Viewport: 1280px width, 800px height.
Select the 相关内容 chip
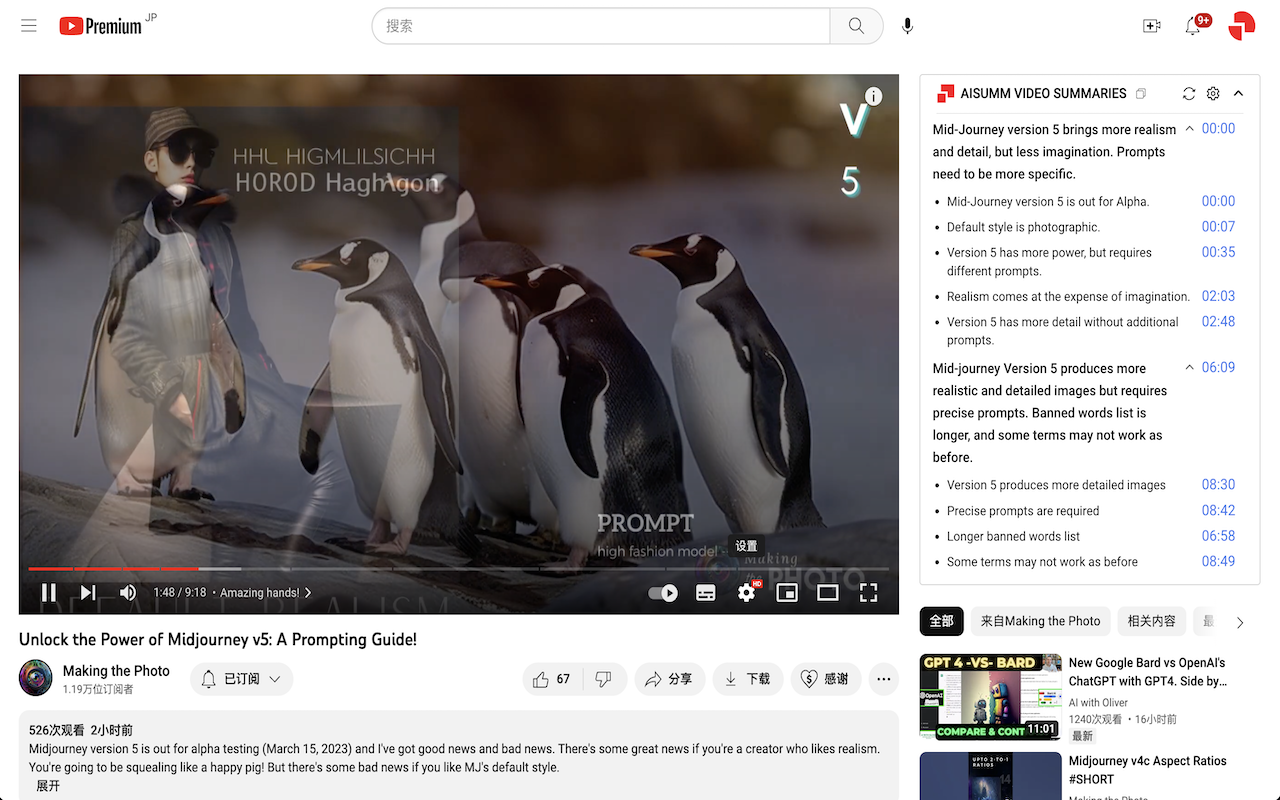[1151, 621]
